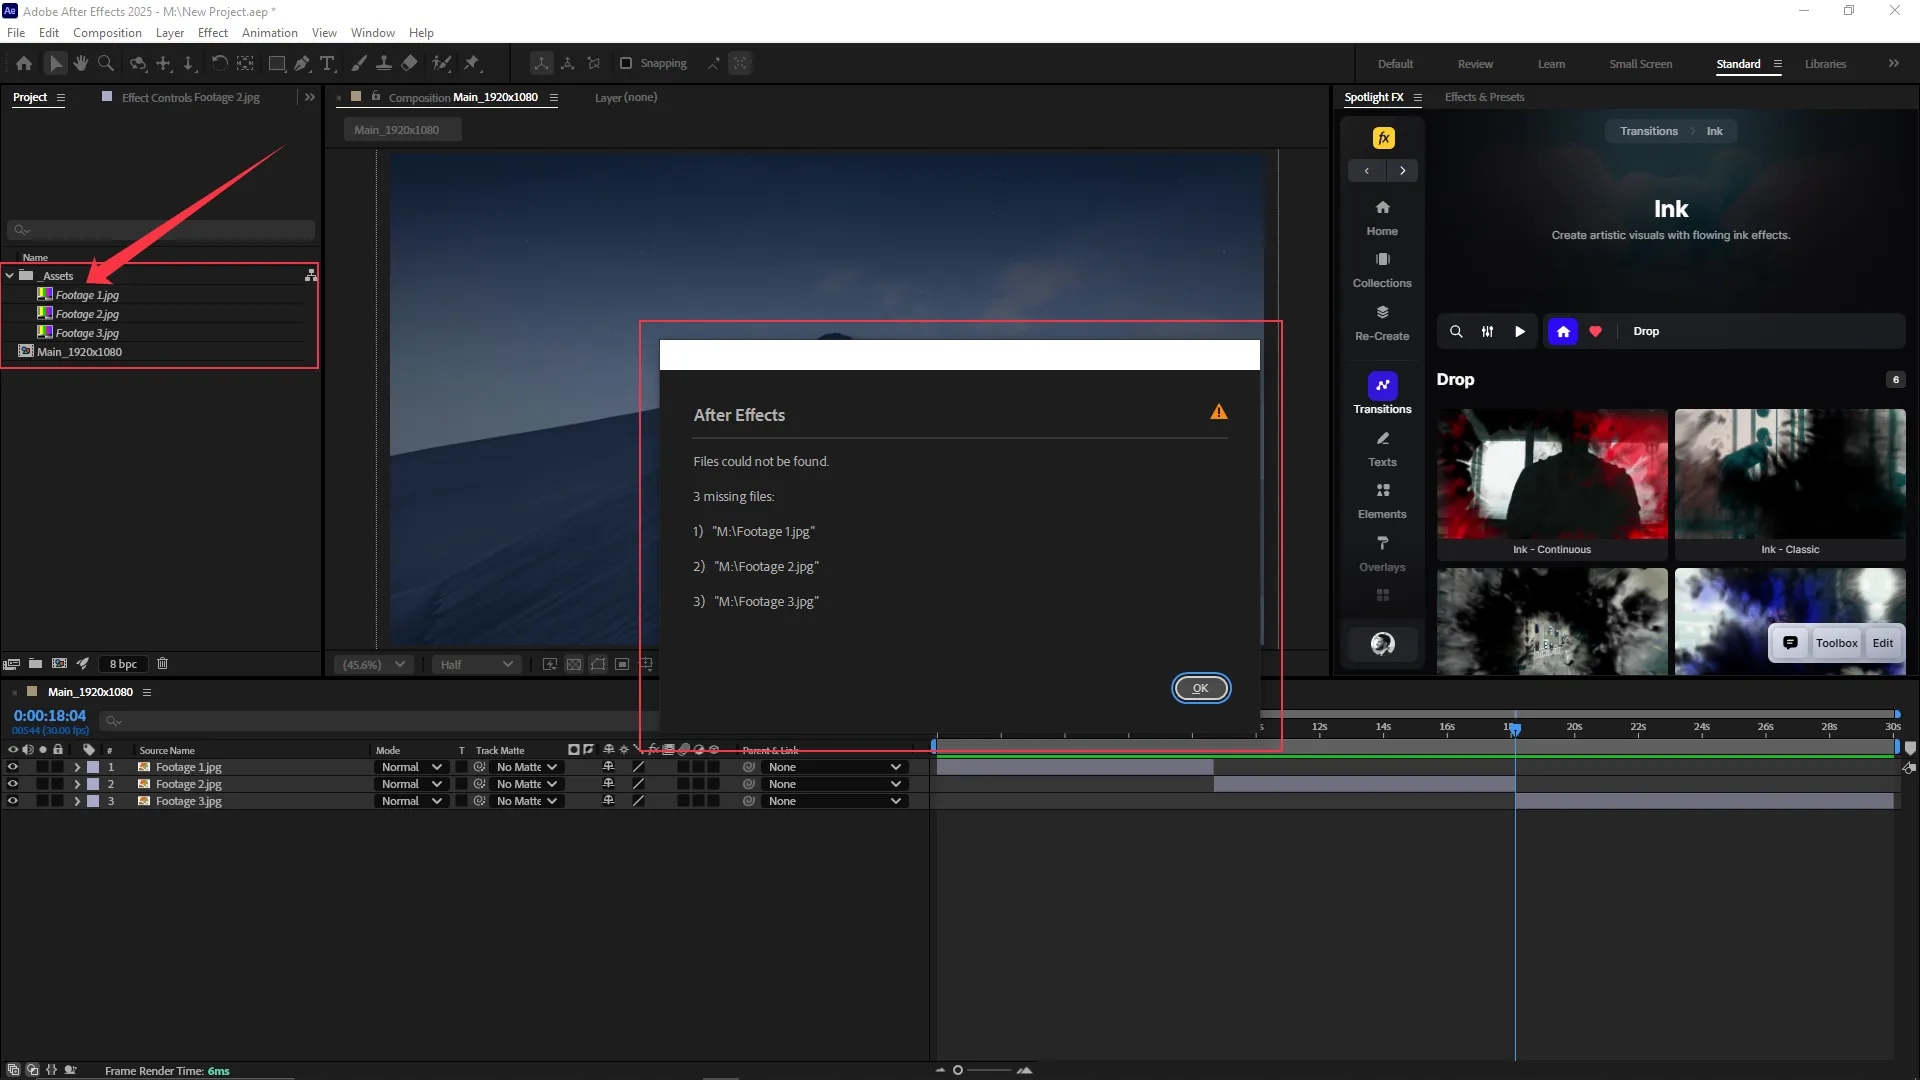Select the Zoom tool magnifier
1920x1080 pixels.
coord(105,63)
